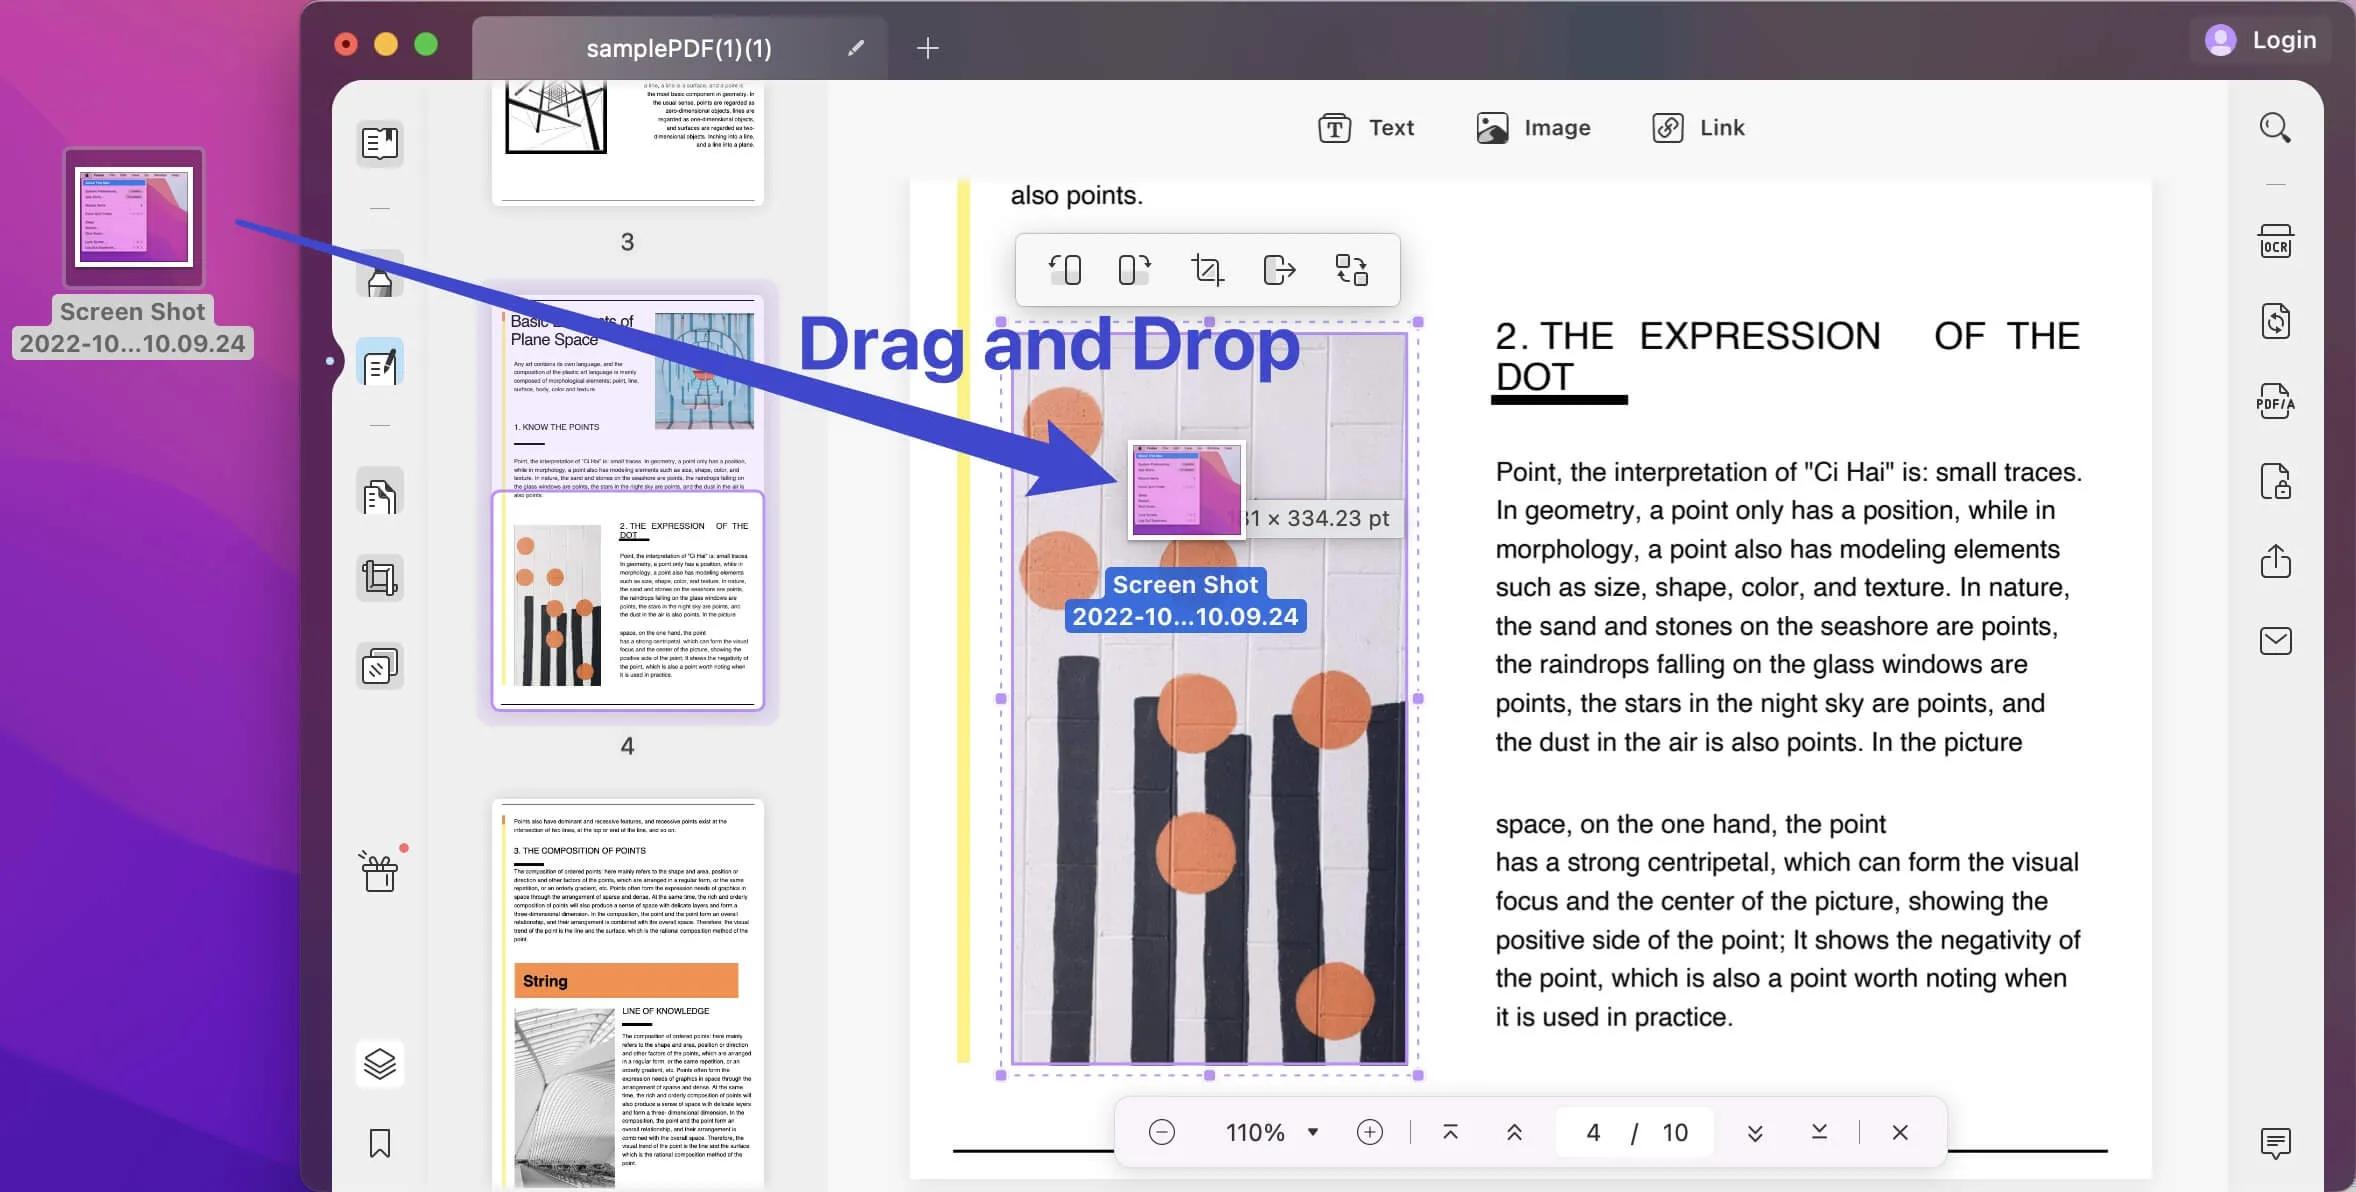Select the Image edit tab
This screenshot has width=2356, height=1192.
pyautogui.click(x=1534, y=128)
